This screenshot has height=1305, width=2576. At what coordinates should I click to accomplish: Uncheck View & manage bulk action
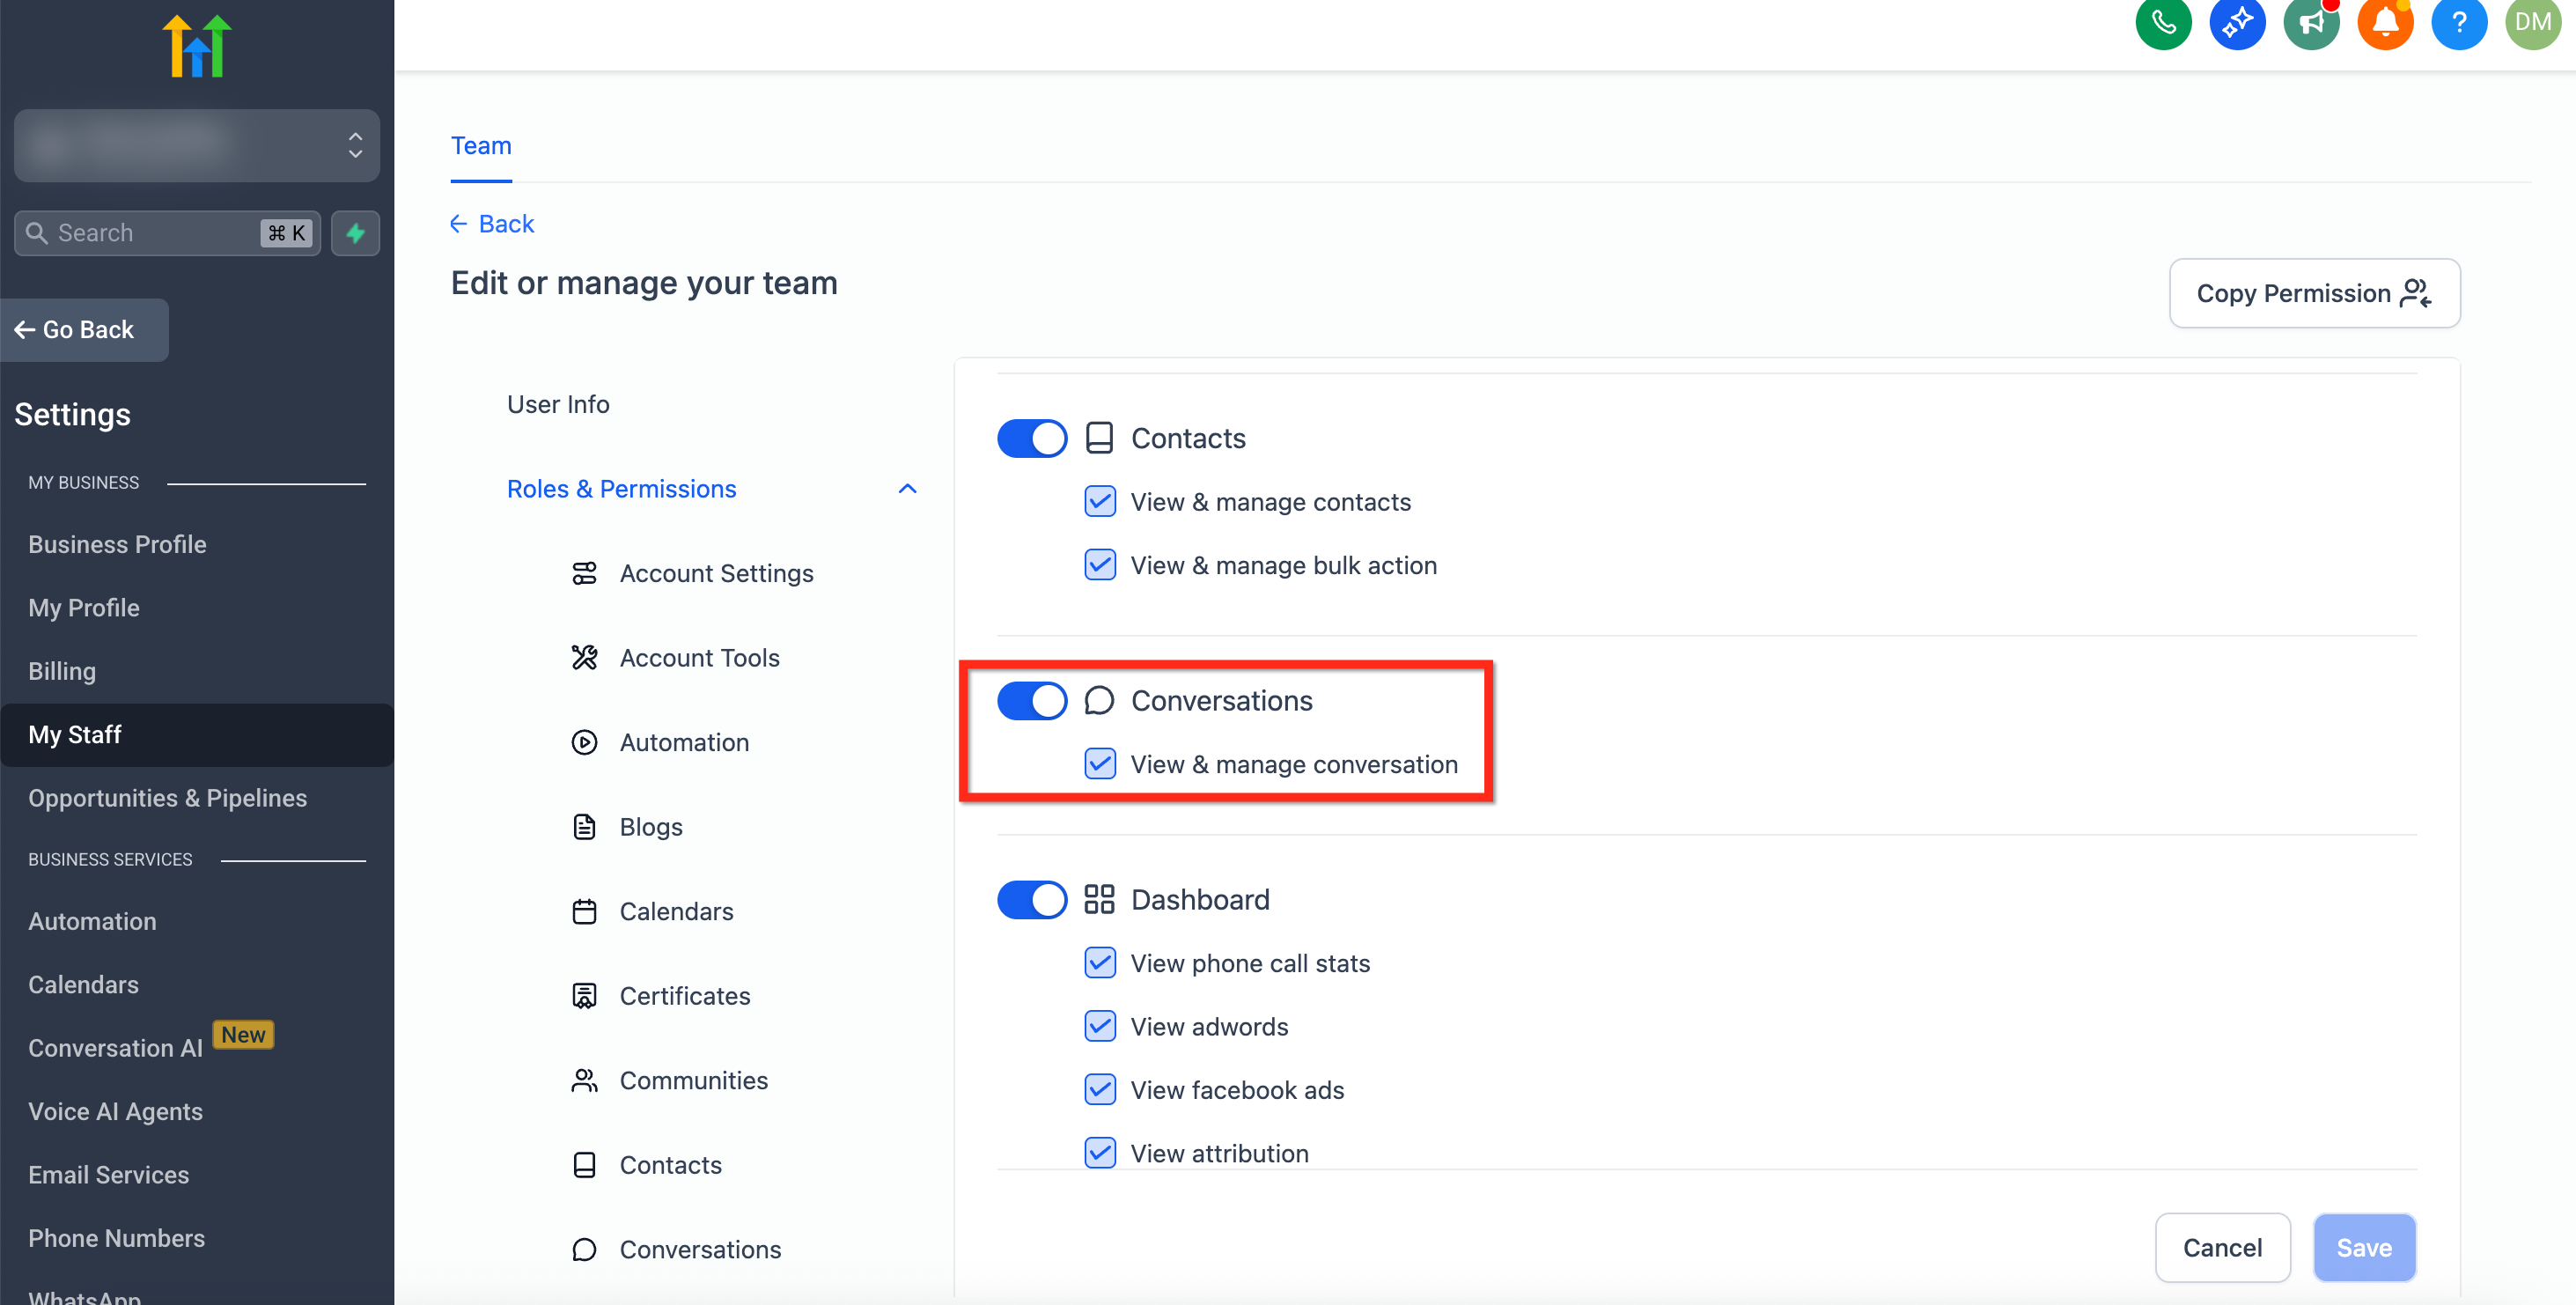(x=1099, y=565)
